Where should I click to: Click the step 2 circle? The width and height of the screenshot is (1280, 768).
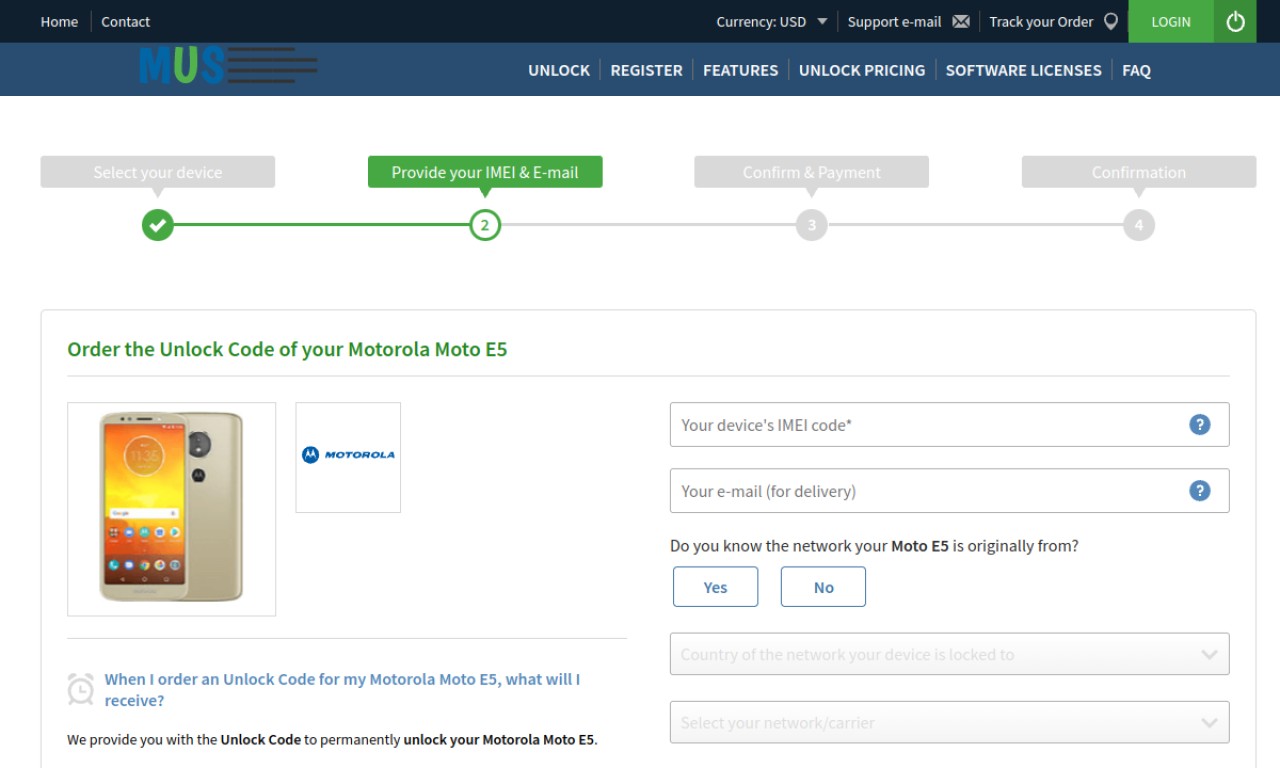485,225
